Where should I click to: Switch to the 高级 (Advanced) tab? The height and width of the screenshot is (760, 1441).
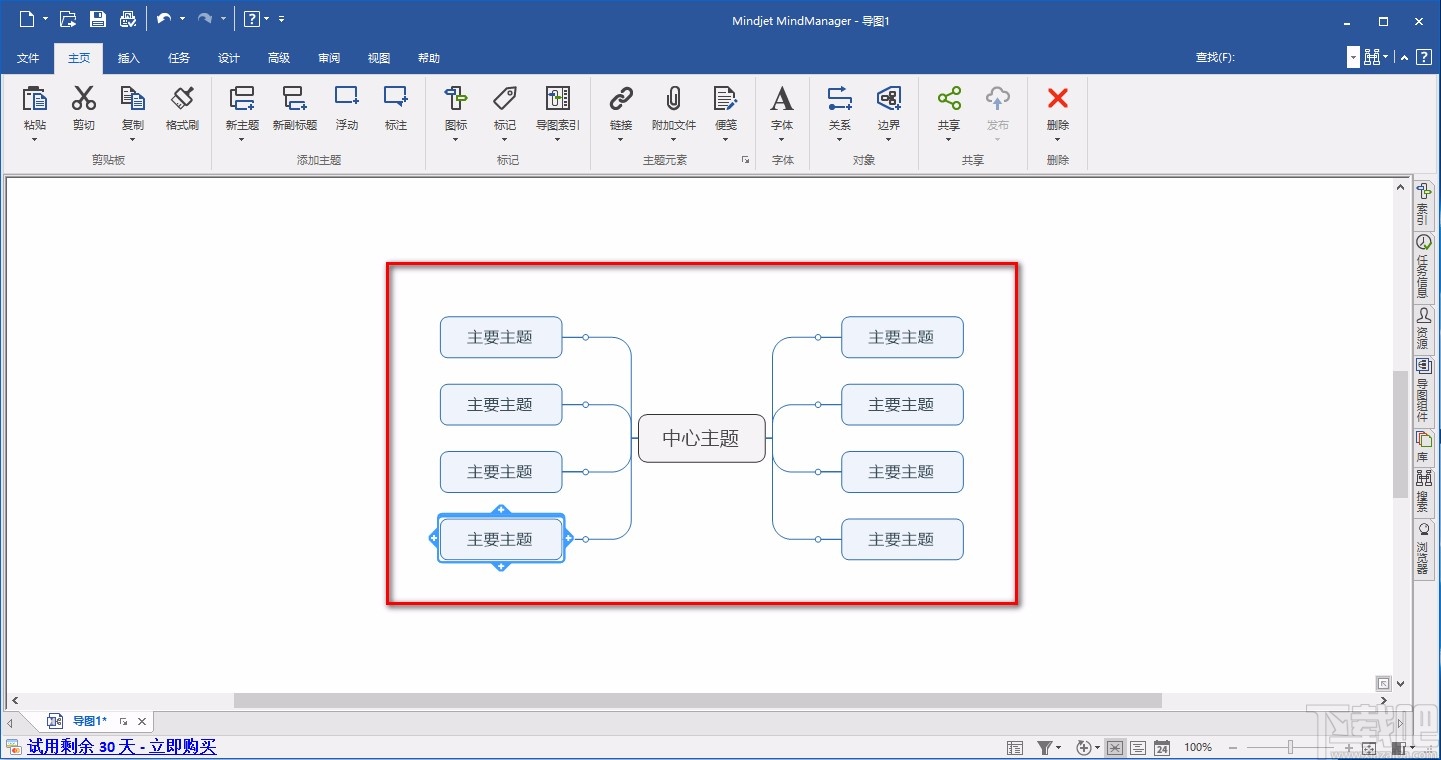[x=279, y=58]
